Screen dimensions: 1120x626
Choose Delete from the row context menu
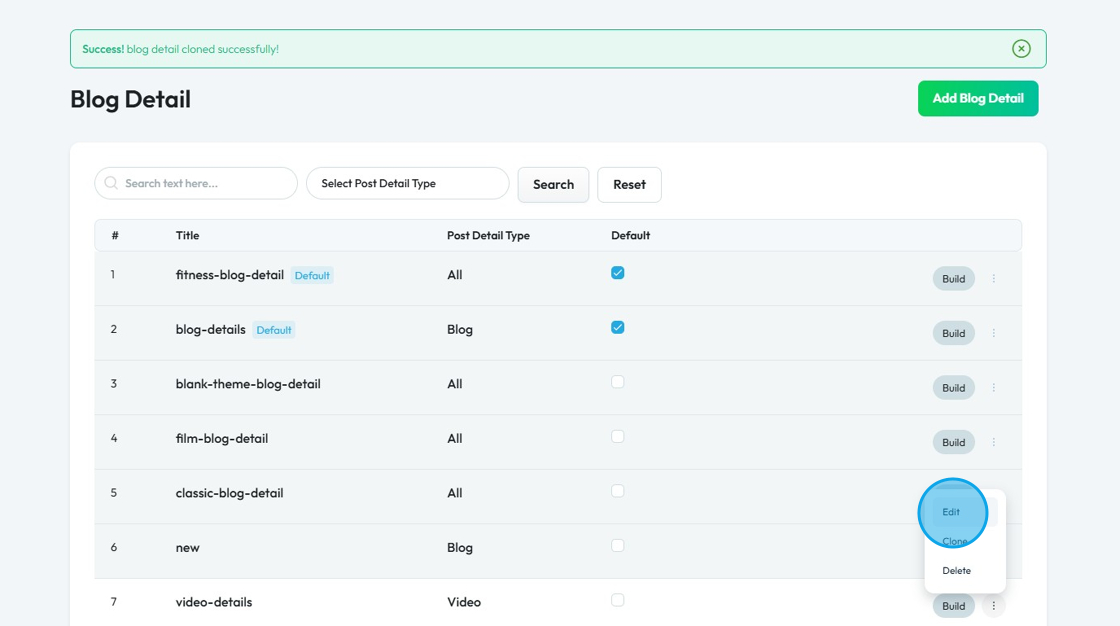[956, 571]
